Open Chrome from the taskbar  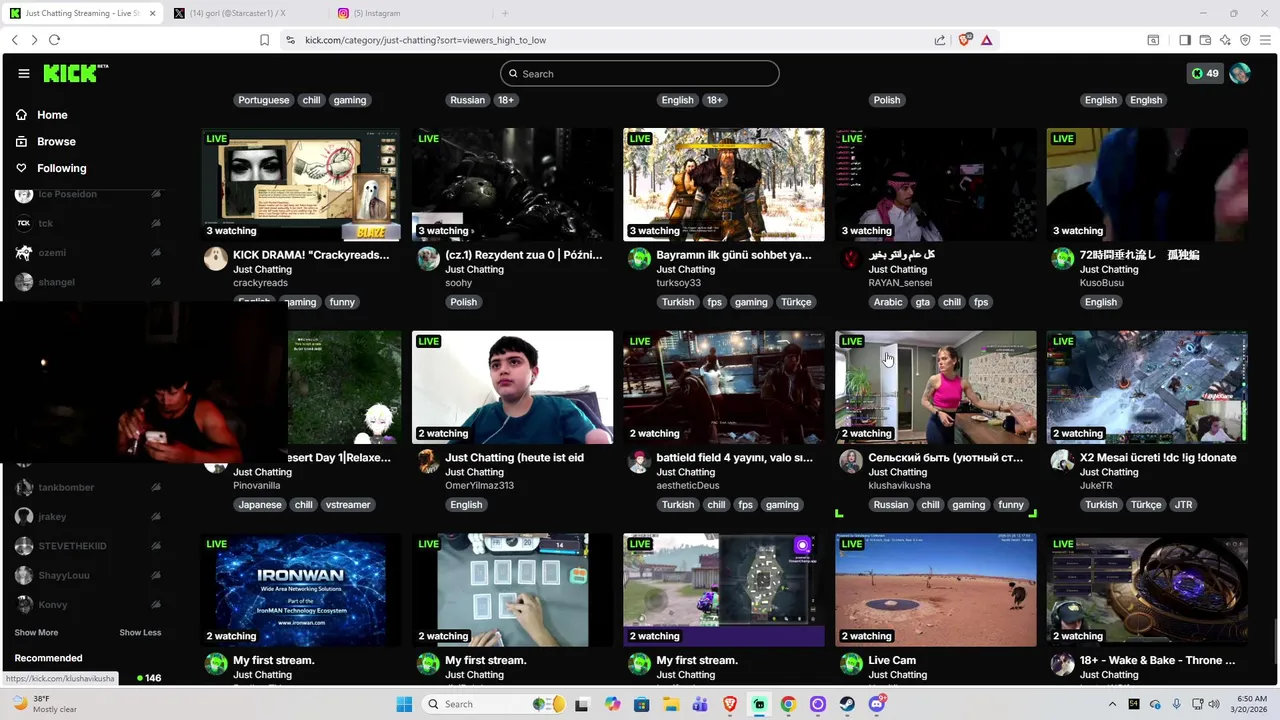click(788, 704)
